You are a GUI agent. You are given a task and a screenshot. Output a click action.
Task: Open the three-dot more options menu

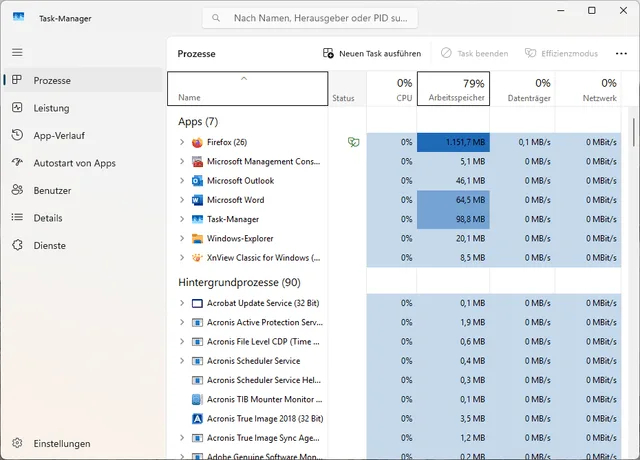621,53
